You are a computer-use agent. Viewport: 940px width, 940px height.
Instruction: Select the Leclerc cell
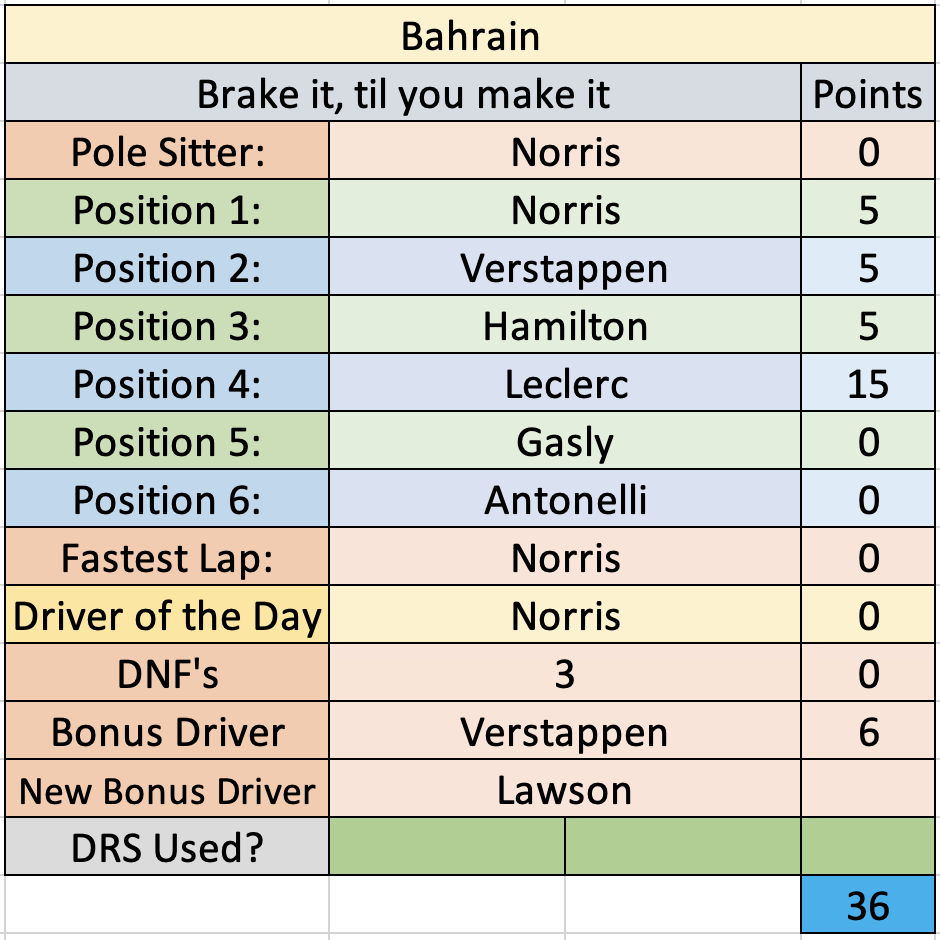click(565, 382)
